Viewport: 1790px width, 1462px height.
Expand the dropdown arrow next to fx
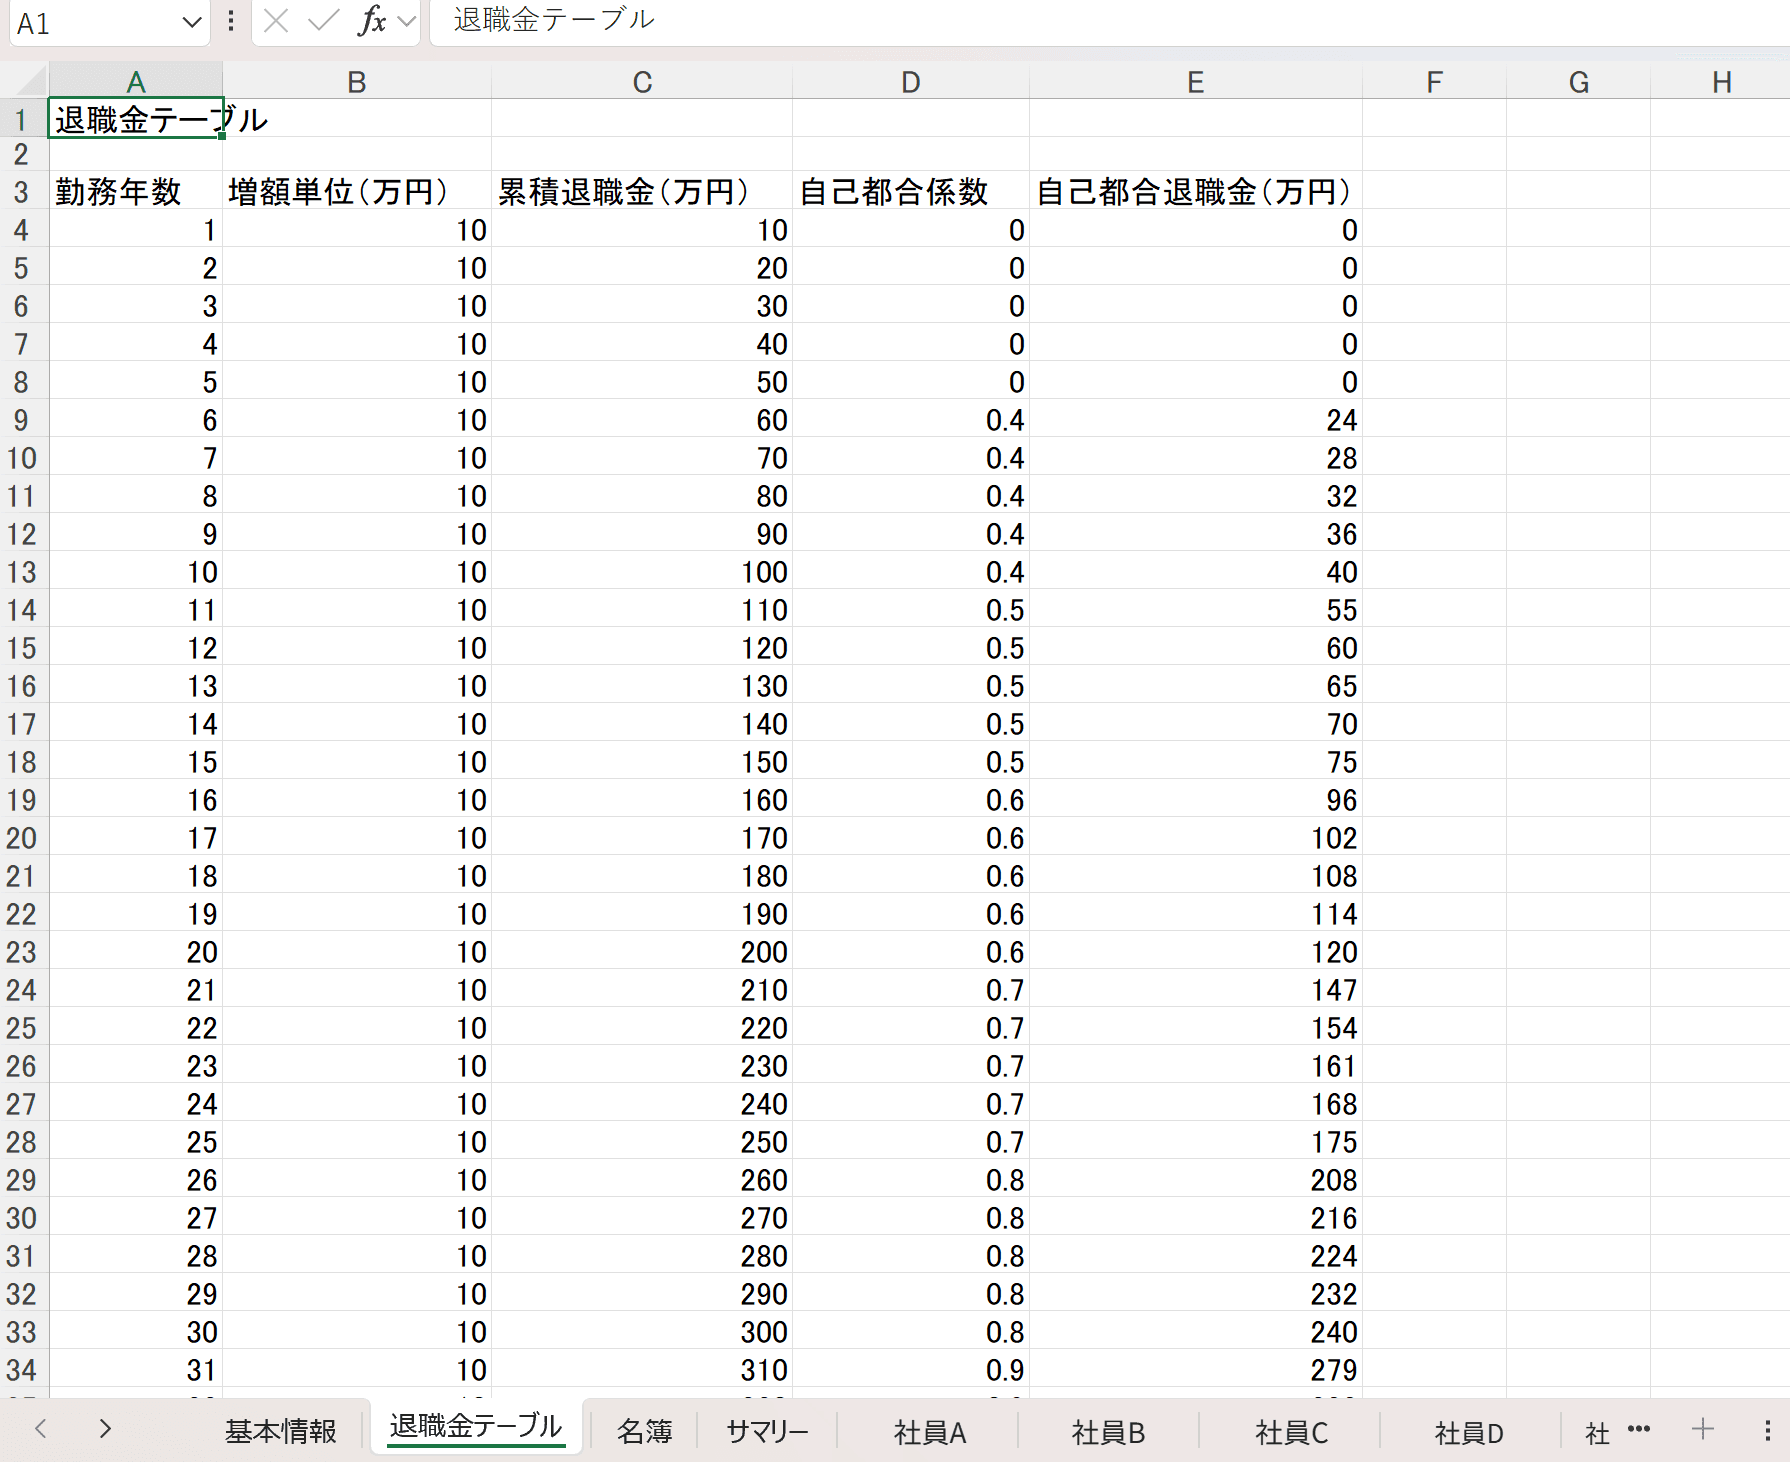pos(406,21)
